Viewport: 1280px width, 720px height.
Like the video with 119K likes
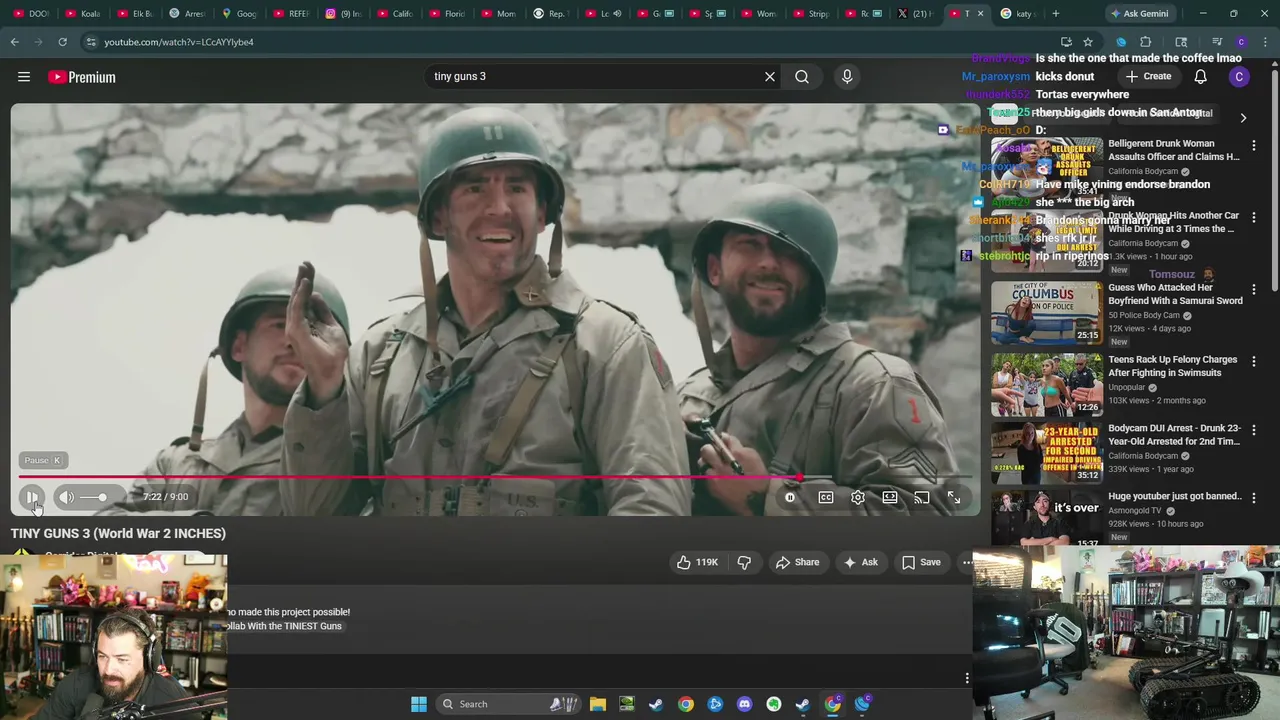pos(697,562)
